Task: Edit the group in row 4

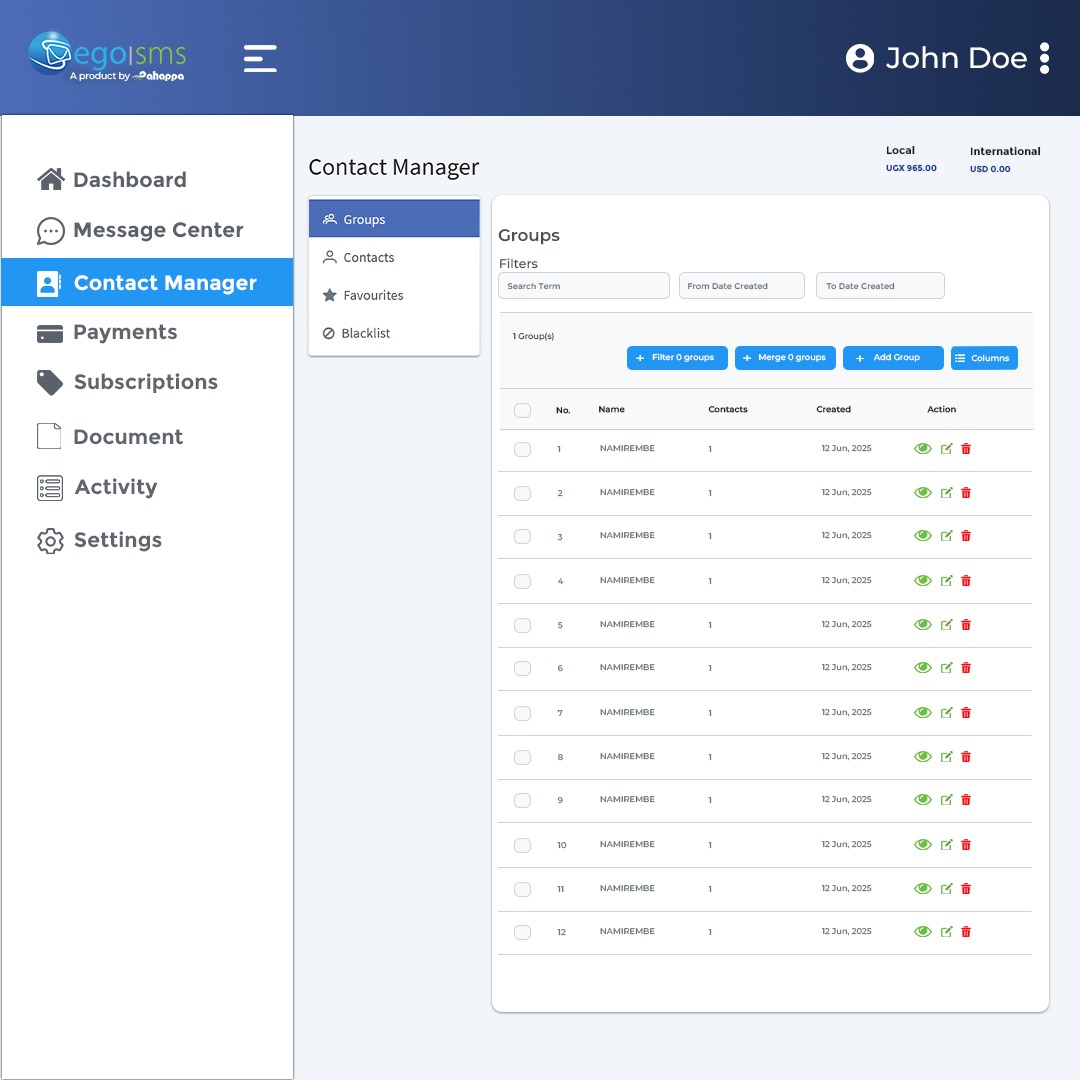Action: (x=946, y=581)
